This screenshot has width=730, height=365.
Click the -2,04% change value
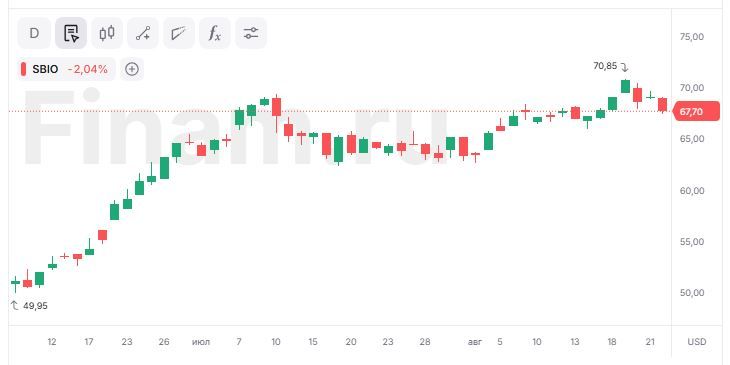88,69
